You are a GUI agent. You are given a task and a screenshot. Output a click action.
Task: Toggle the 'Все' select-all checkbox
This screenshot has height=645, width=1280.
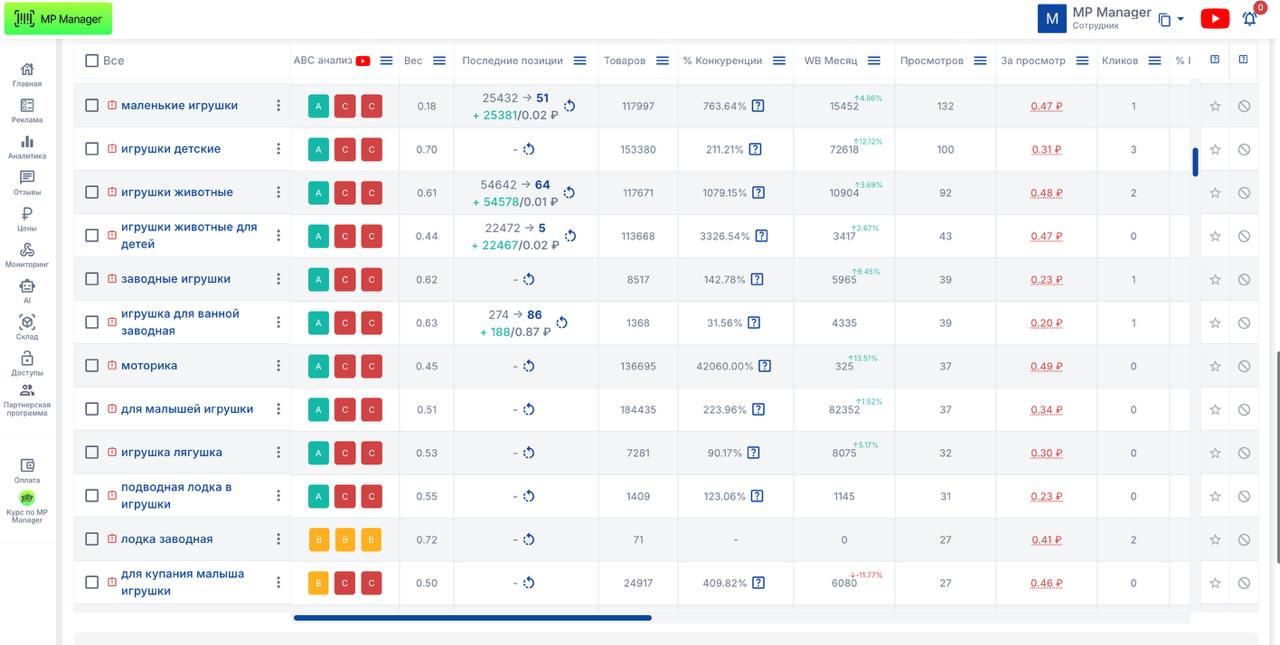(x=92, y=61)
